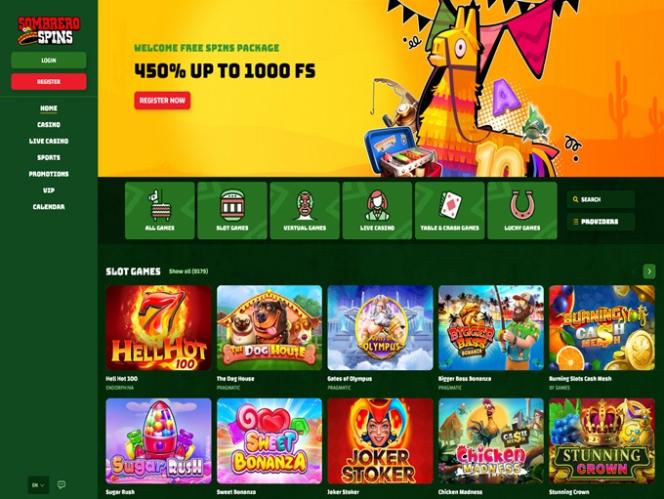664x499 pixels.
Task: Open the Promotions menu item
Action: pos(49,174)
